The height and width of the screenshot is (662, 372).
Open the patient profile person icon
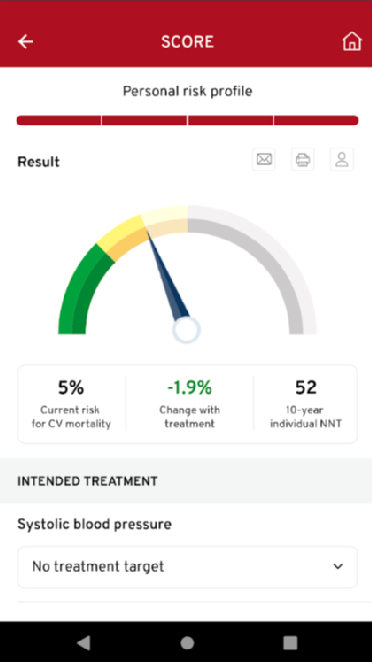click(342, 160)
